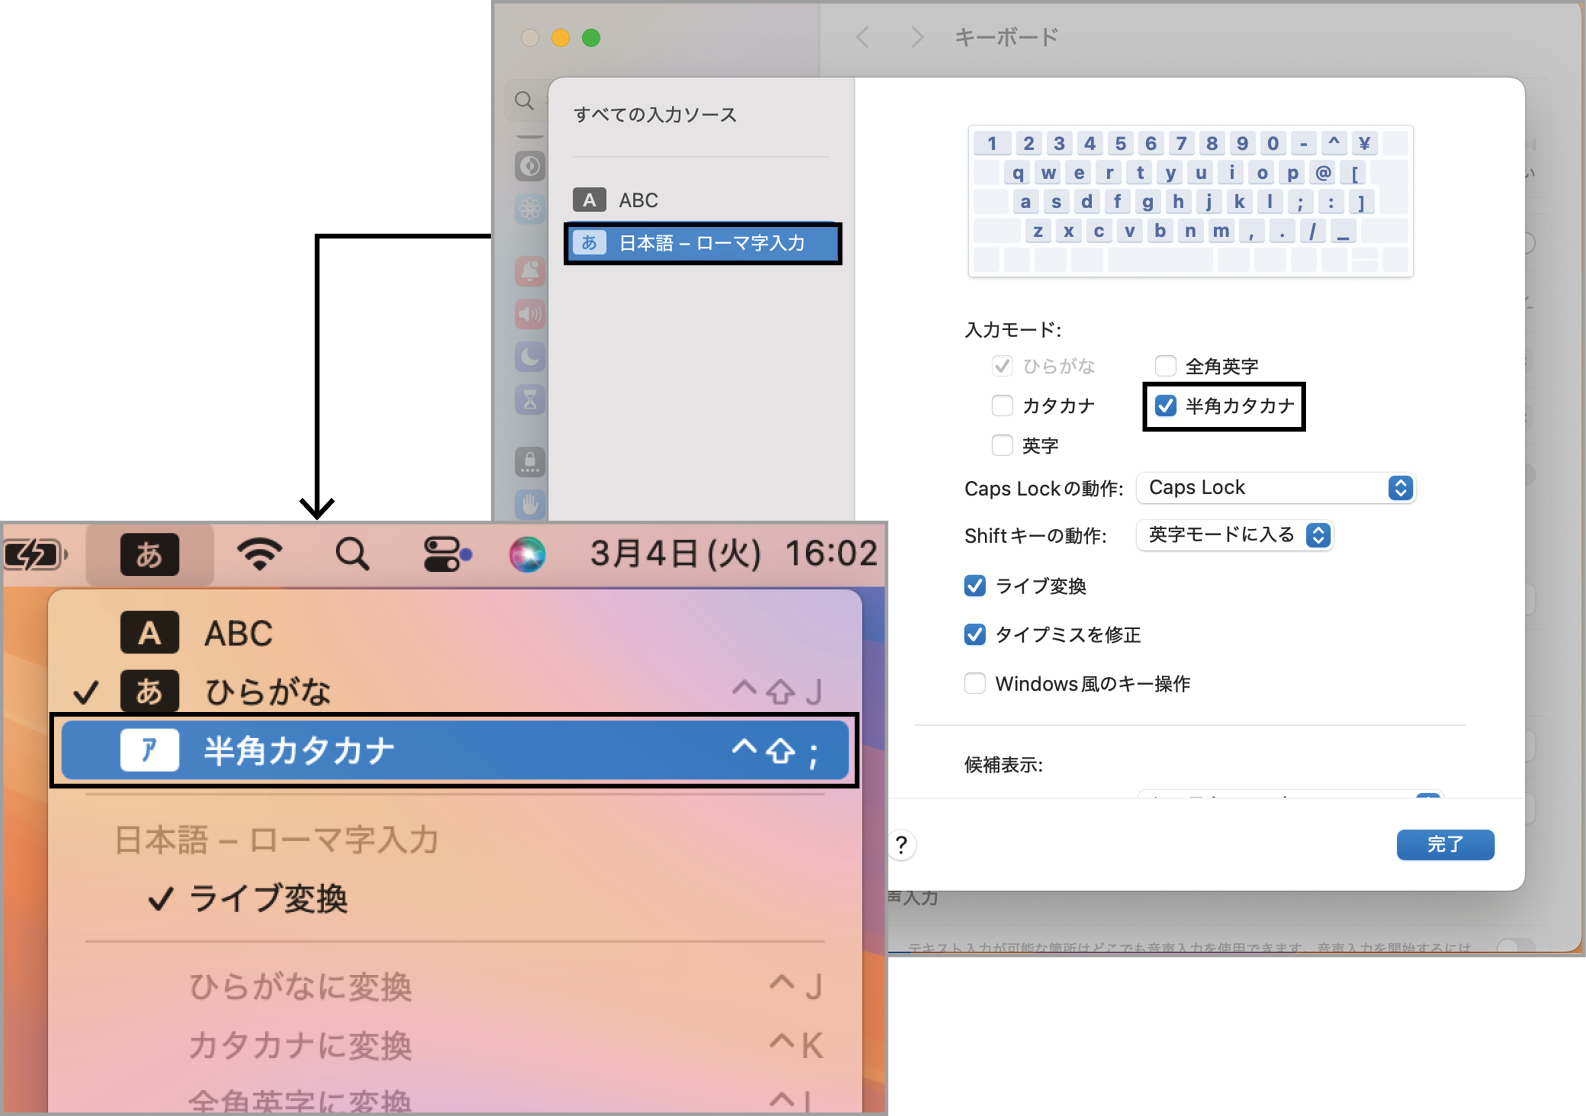
Task: Choose ひらがな in the input menu
Action: pos(455,691)
